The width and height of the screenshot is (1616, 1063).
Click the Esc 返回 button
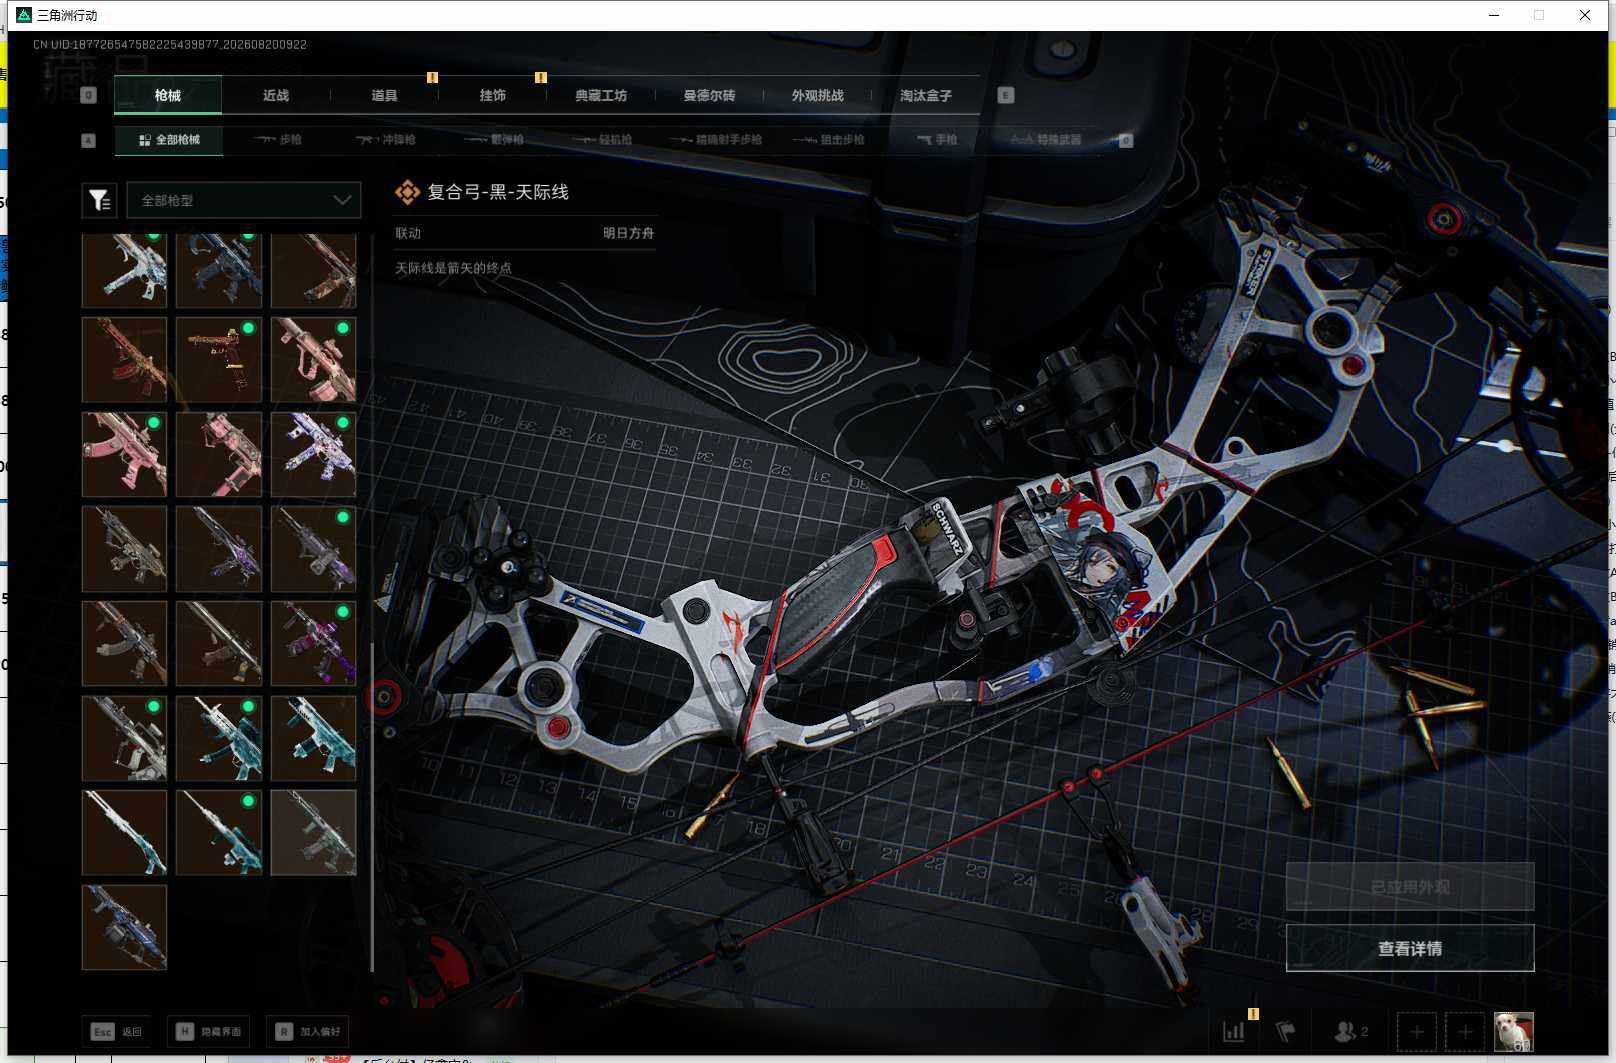pyautogui.click(x=117, y=1031)
